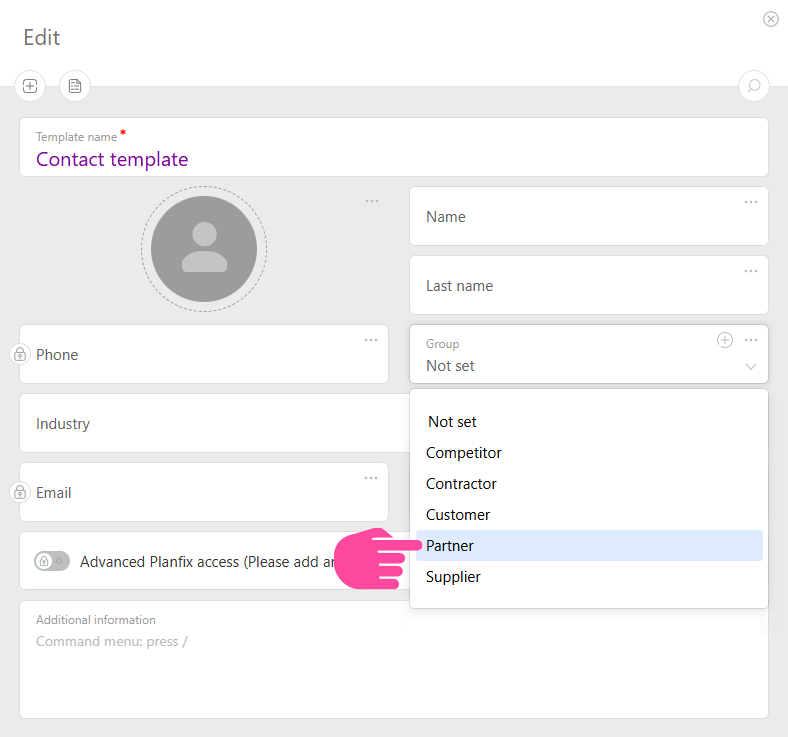Click the Template name input field
Screen dimensions: 788x737
click(393, 159)
